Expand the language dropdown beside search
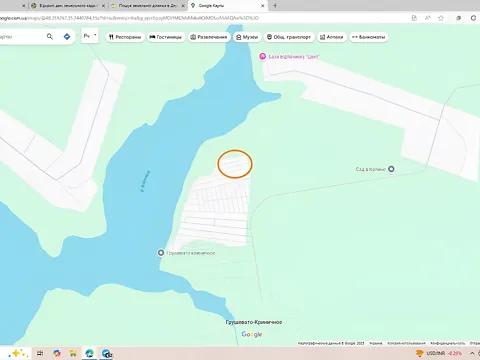The width and height of the screenshot is (480, 360). 90,36
